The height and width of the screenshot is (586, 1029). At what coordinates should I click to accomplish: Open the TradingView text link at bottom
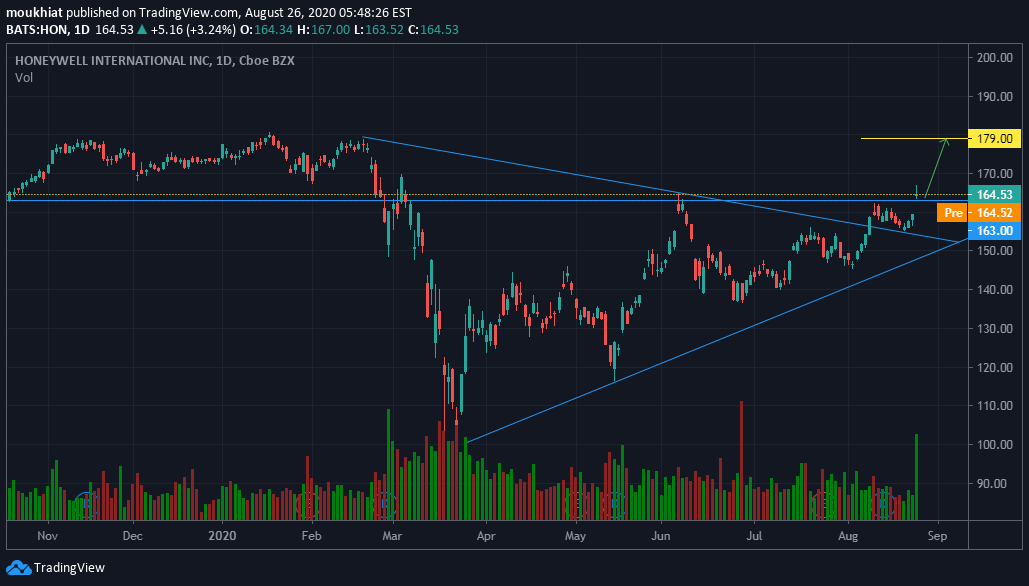click(x=69, y=568)
